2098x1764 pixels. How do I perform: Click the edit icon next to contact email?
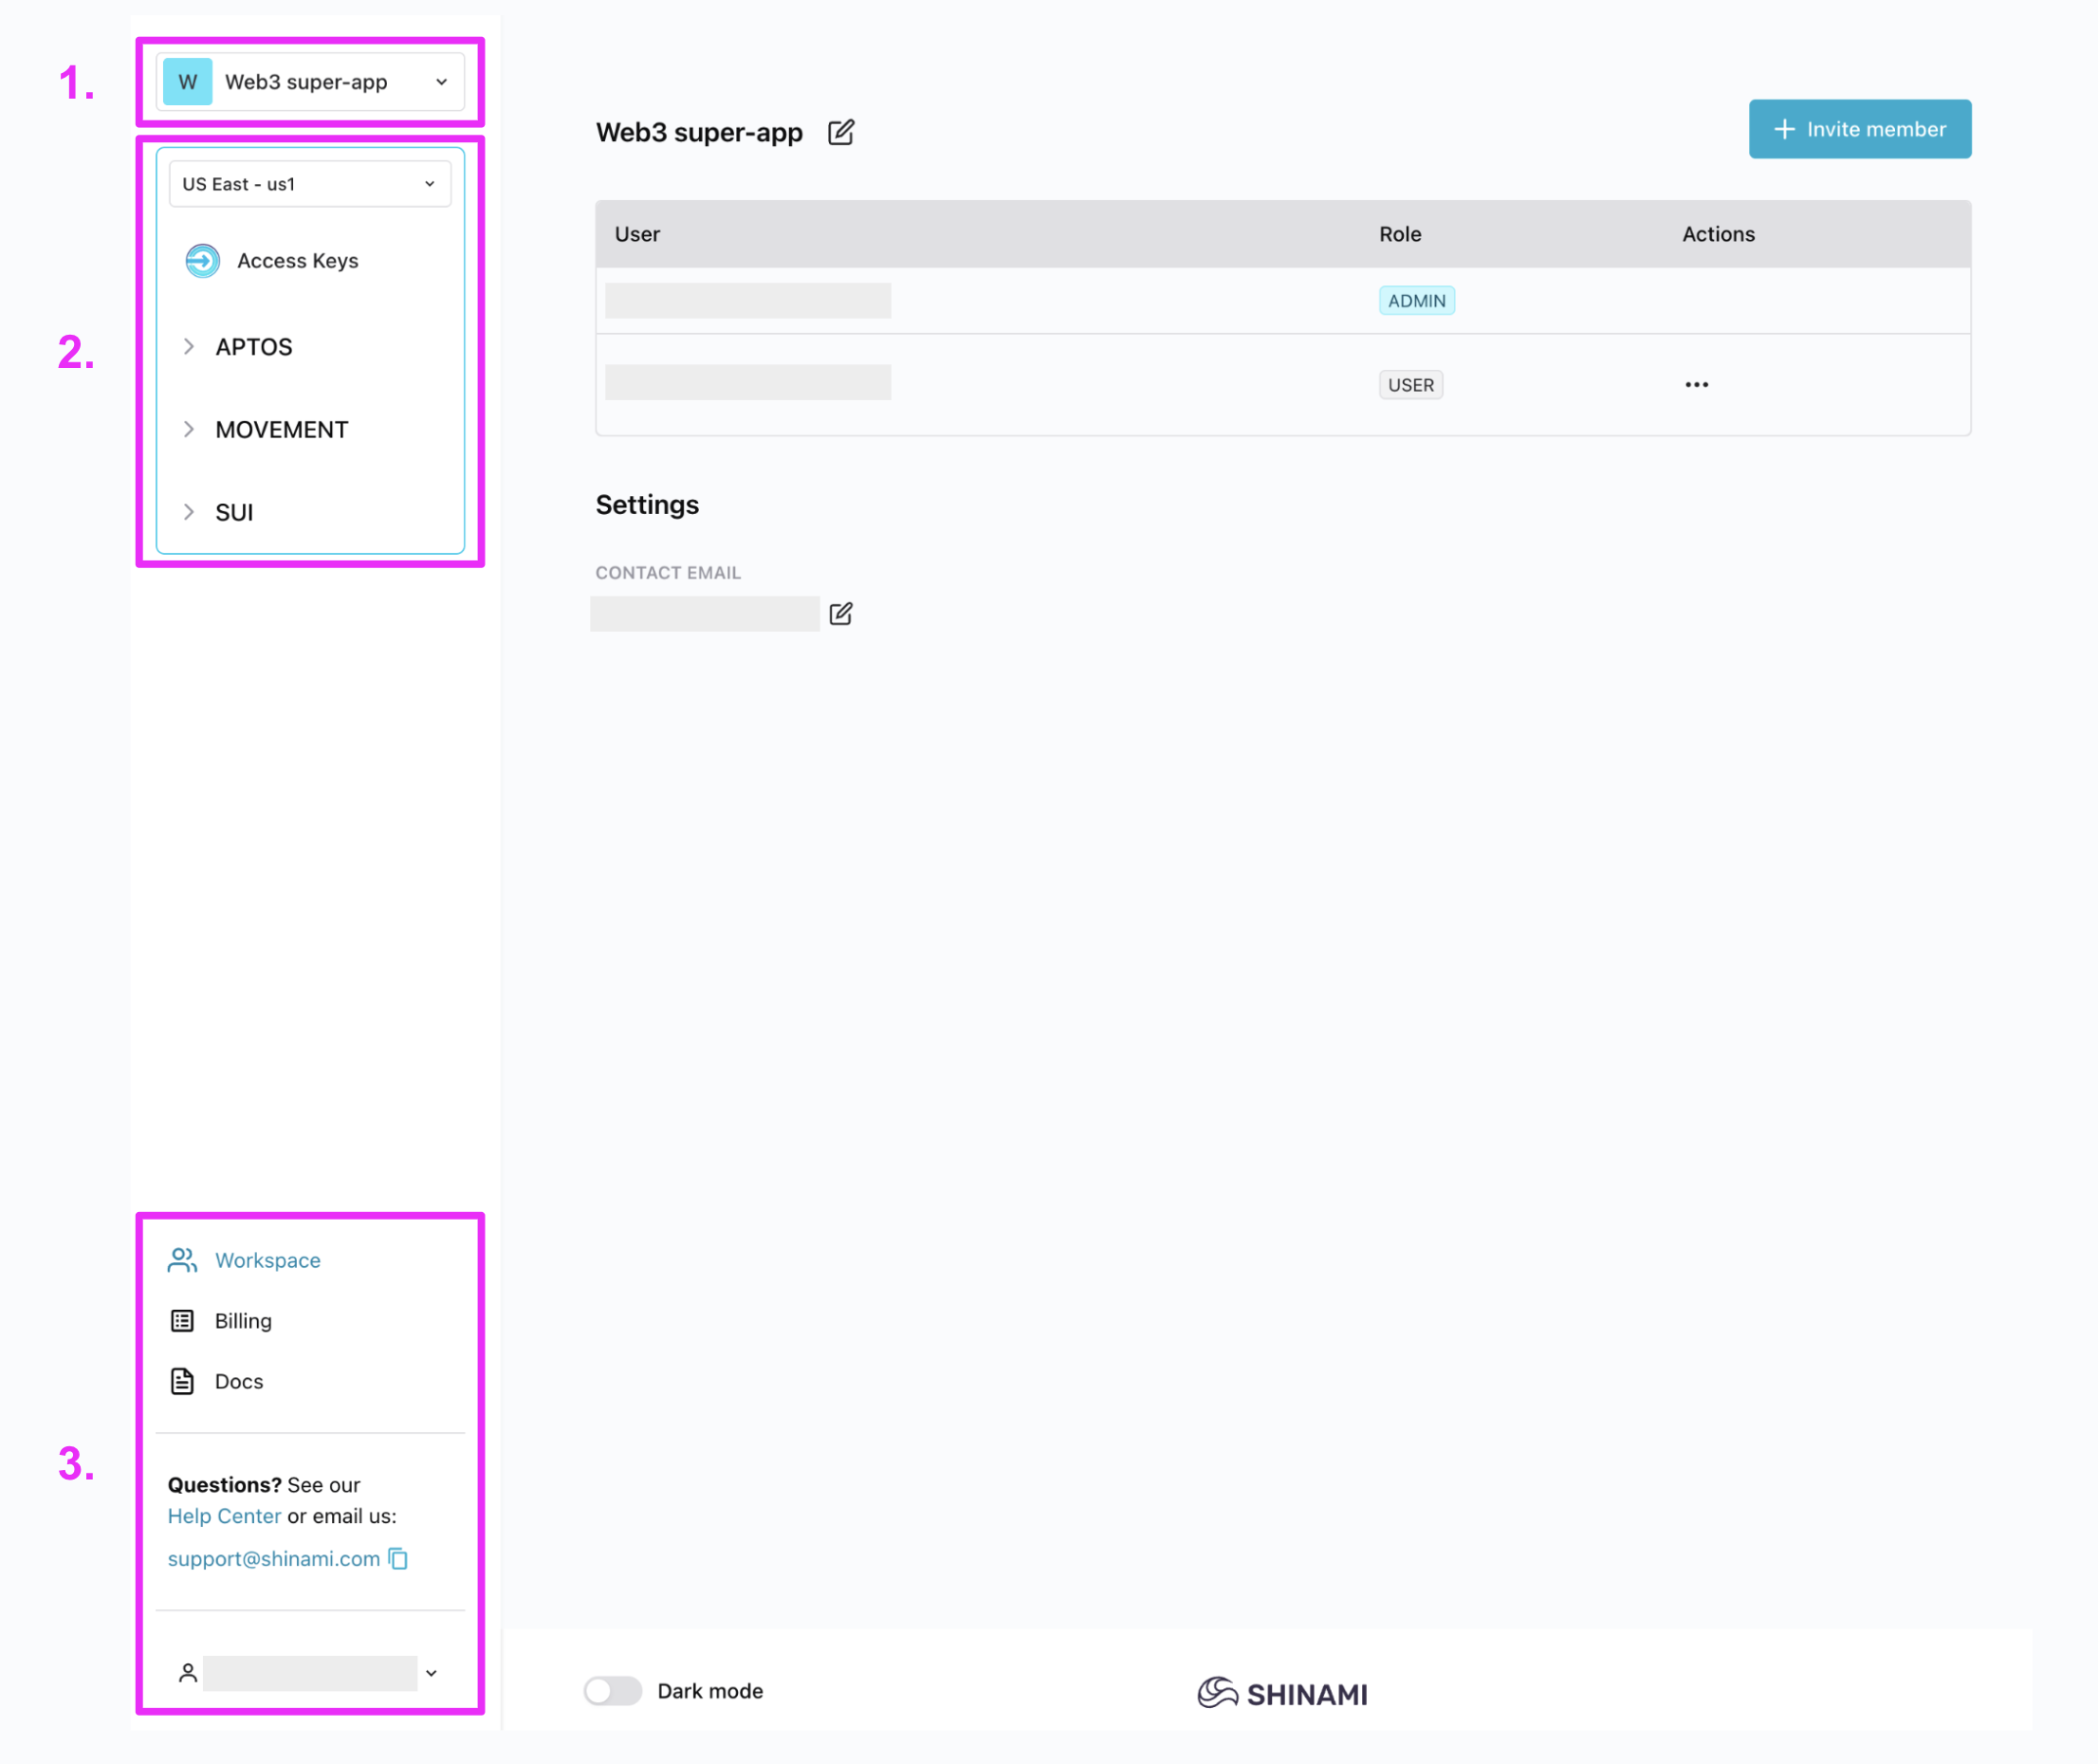[x=841, y=613]
